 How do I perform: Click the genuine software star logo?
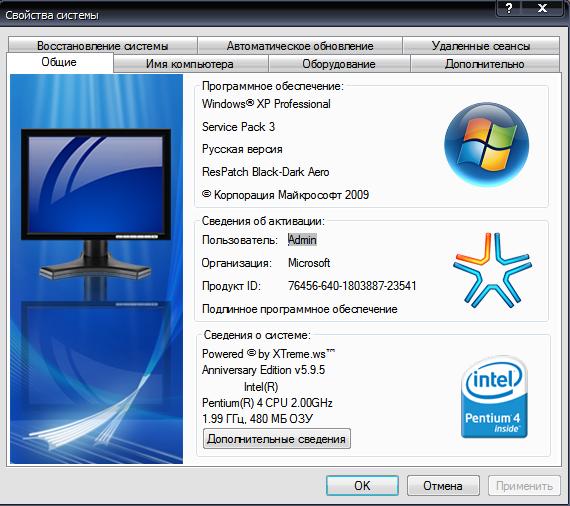click(492, 270)
